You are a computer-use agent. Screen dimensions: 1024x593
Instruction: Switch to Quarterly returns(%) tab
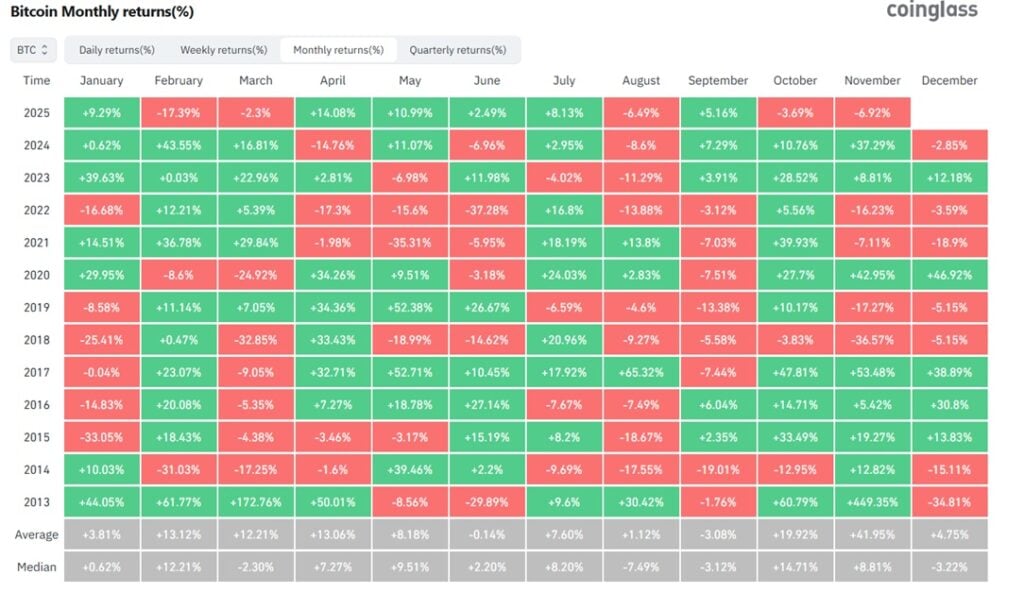pyautogui.click(x=458, y=50)
